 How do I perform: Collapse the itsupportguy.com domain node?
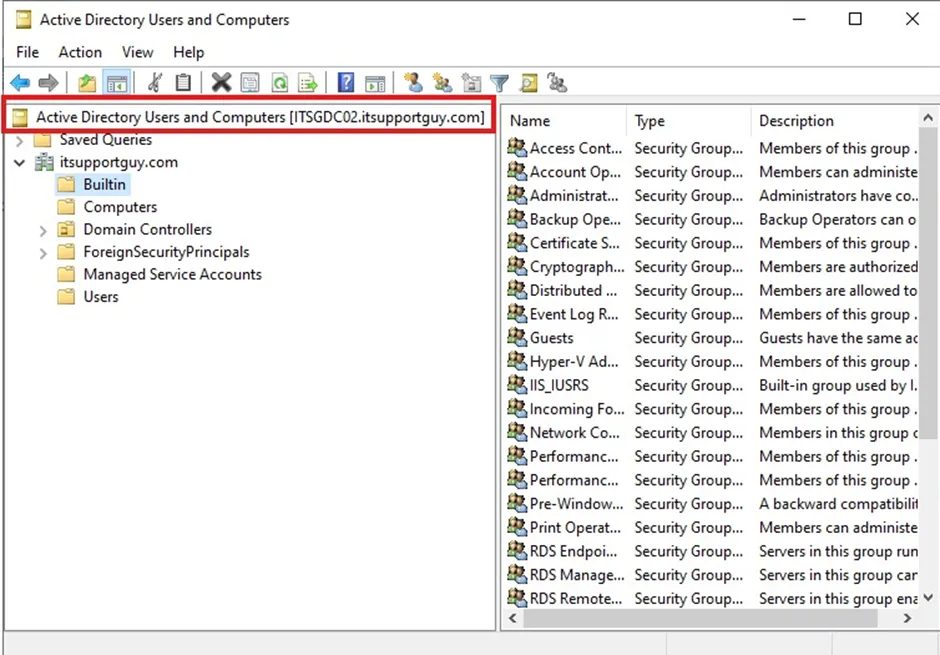pos(19,162)
